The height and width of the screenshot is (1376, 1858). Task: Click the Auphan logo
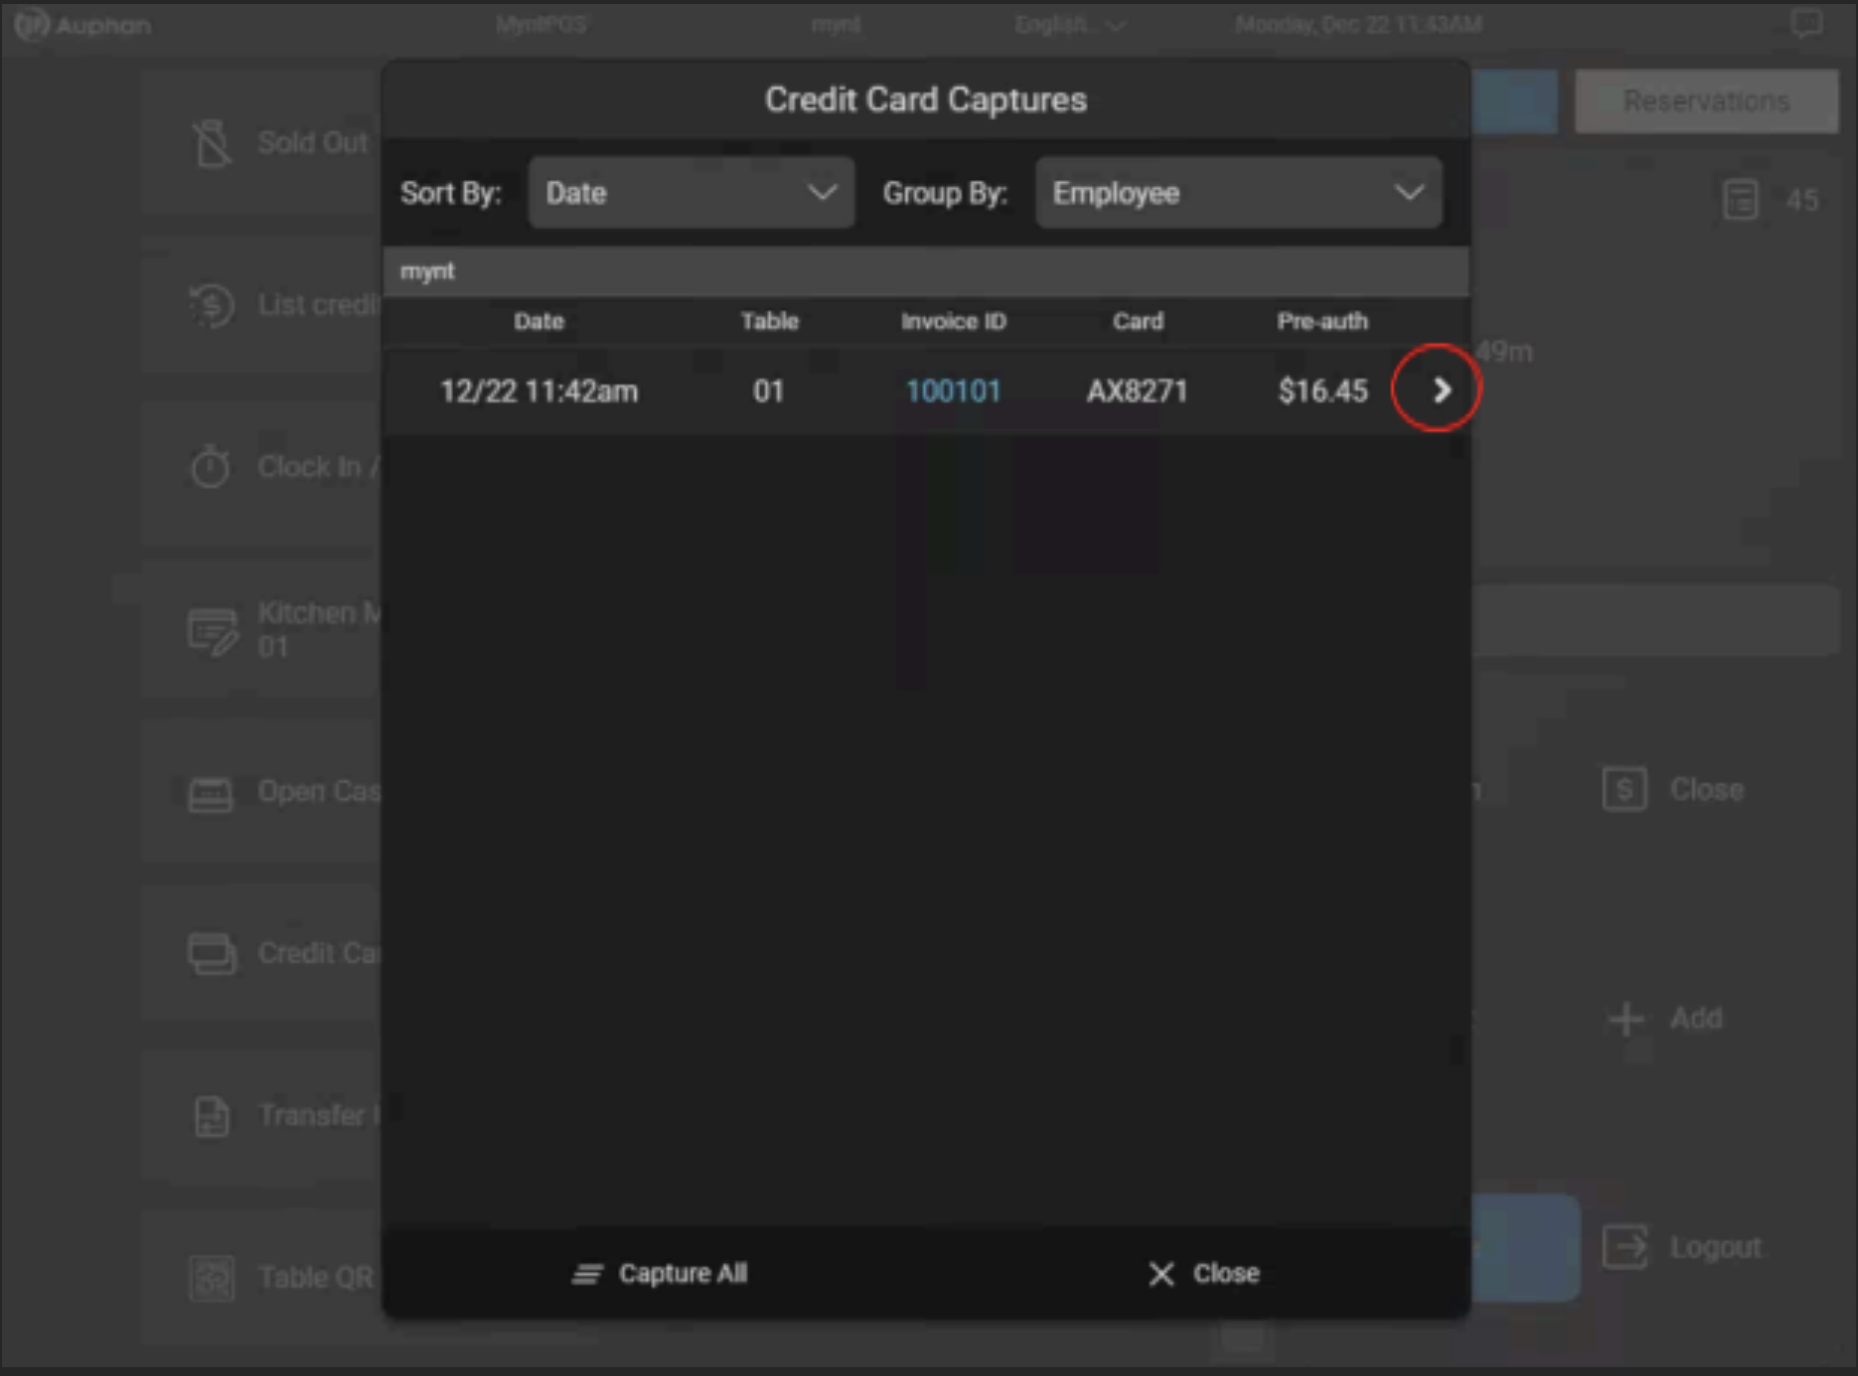tap(84, 24)
